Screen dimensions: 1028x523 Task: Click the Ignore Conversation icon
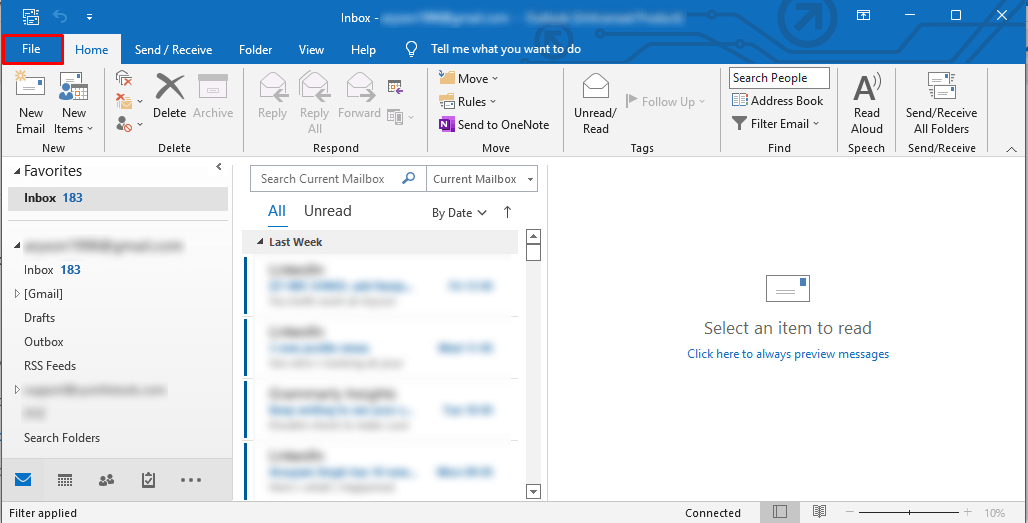click(125, 79)
